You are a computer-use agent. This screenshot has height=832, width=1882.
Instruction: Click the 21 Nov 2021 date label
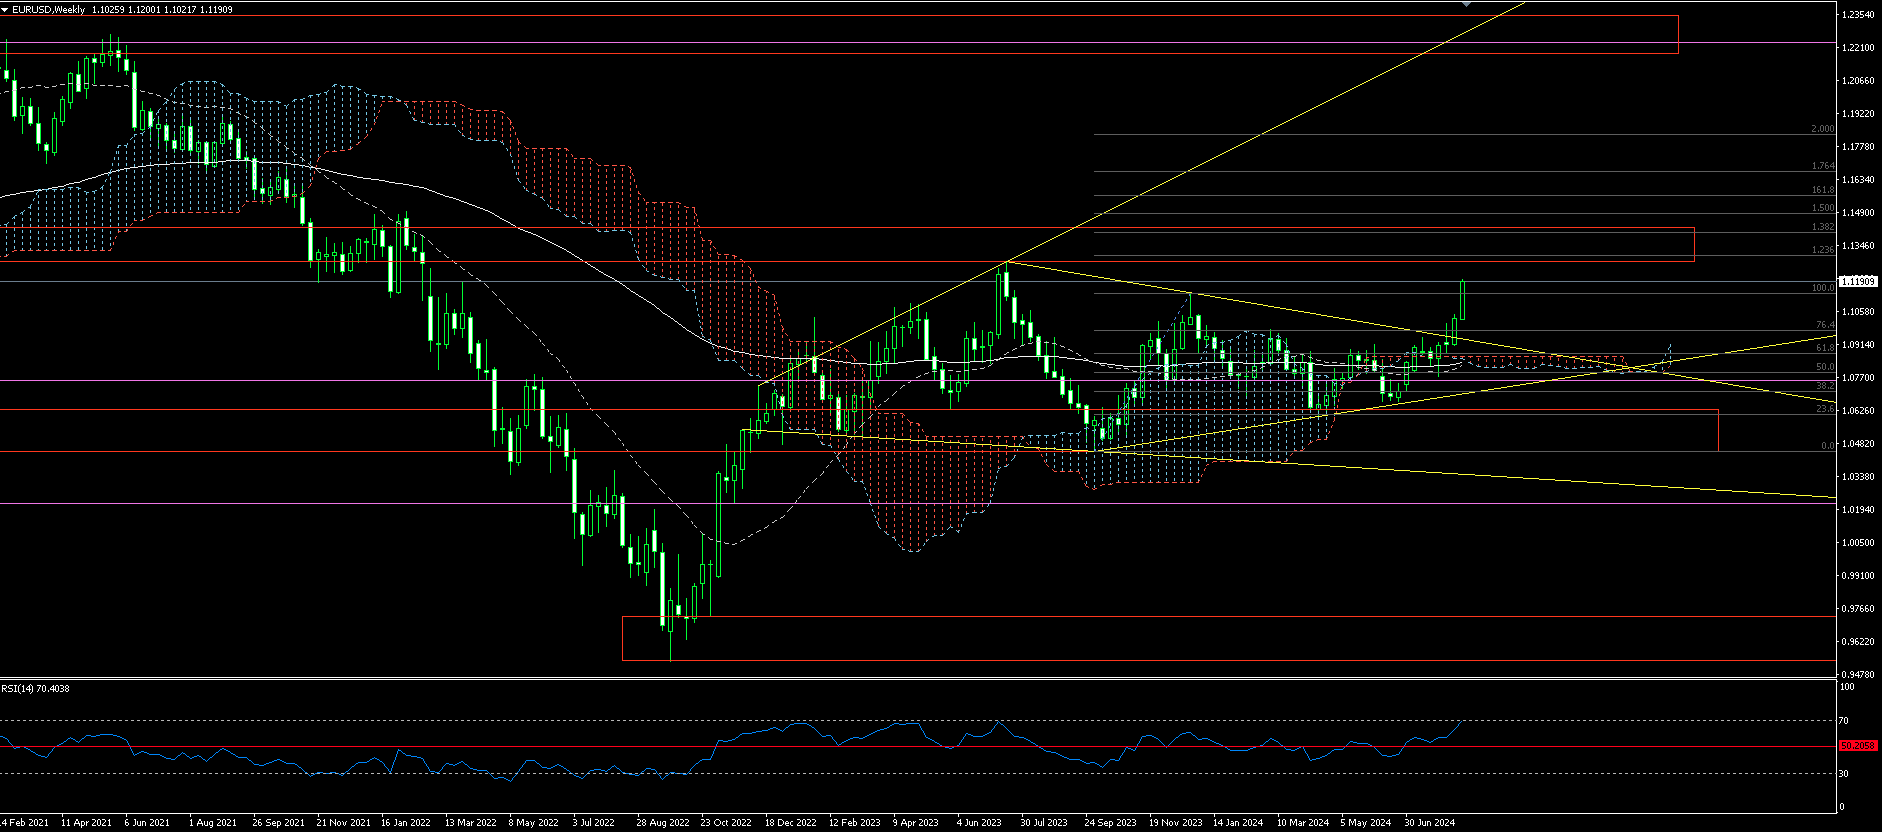tap(343, 823)
